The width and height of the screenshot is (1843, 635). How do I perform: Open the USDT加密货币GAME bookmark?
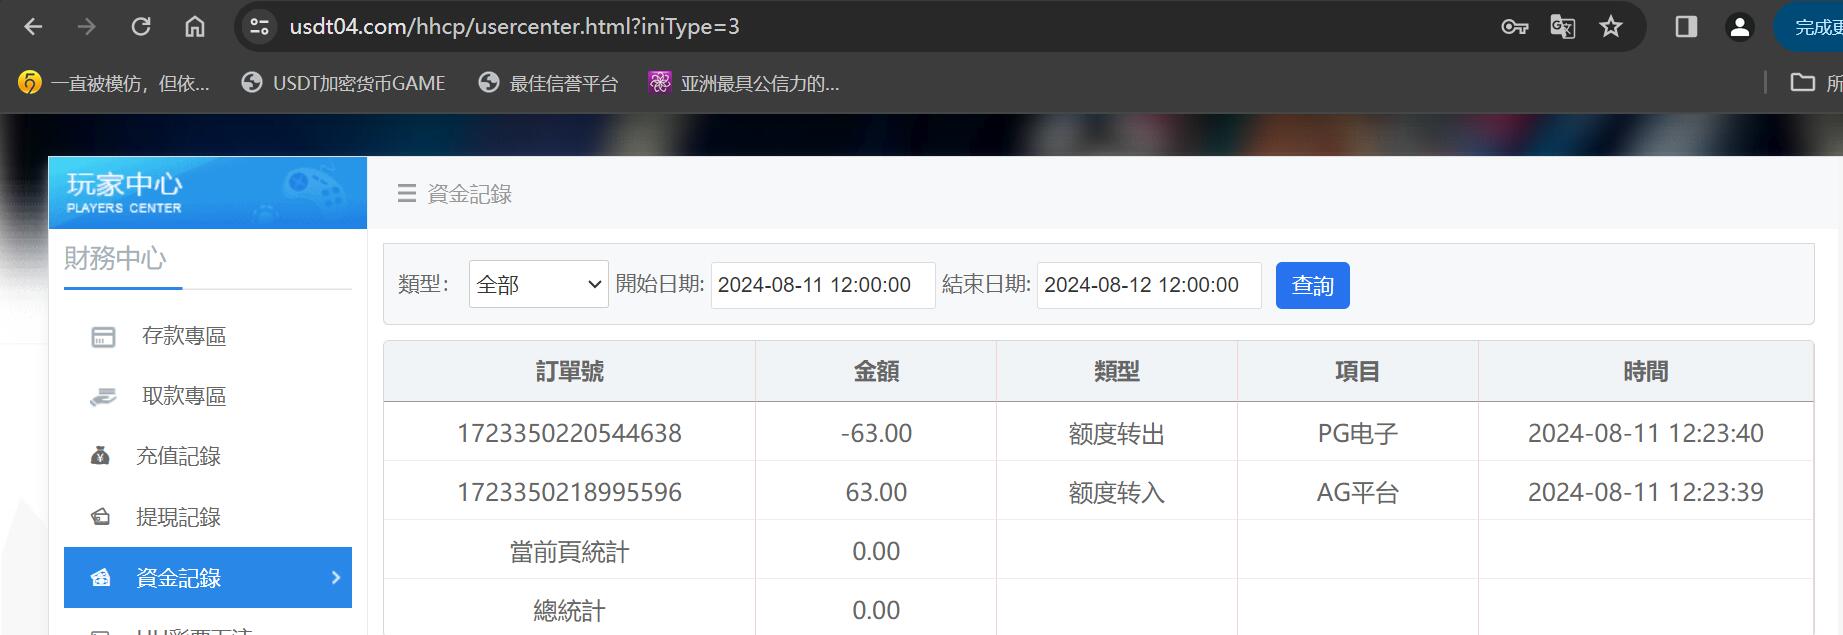(x=344, y=83)
